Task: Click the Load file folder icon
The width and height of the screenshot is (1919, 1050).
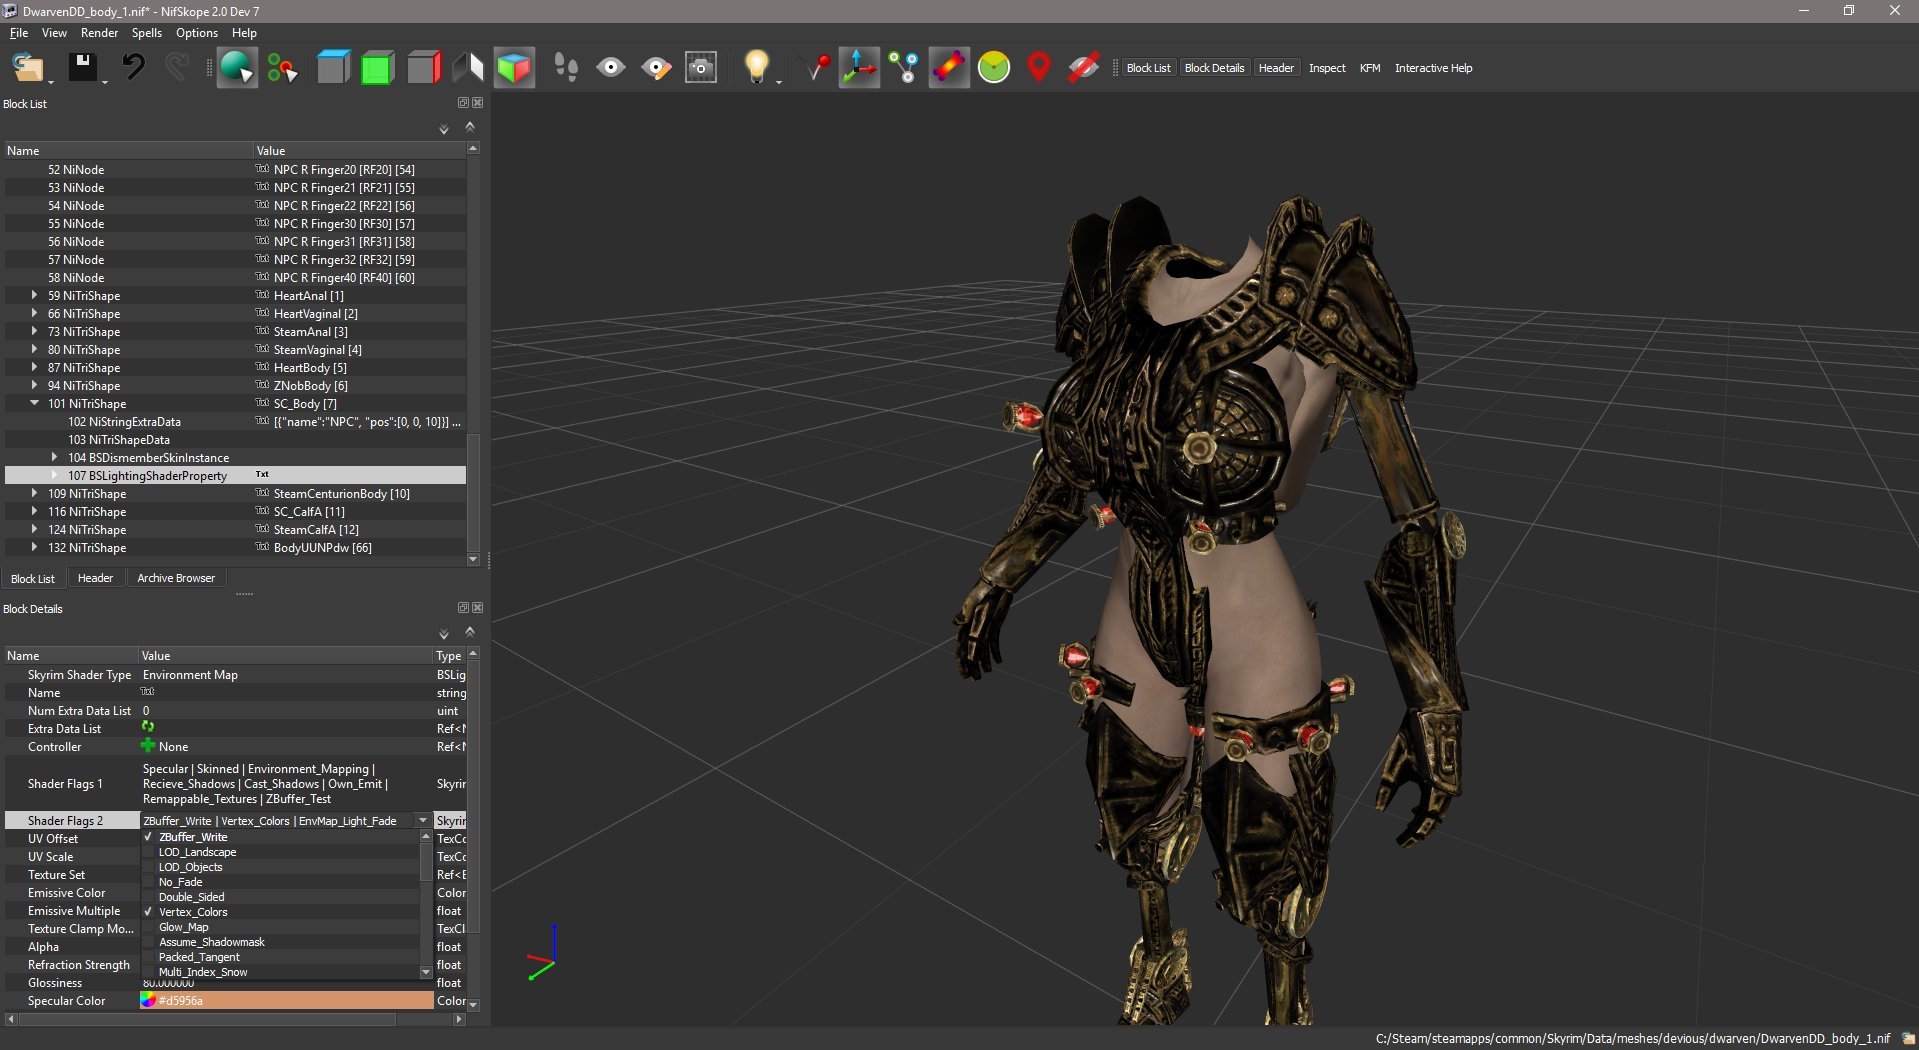Action: tap(28, 68)
